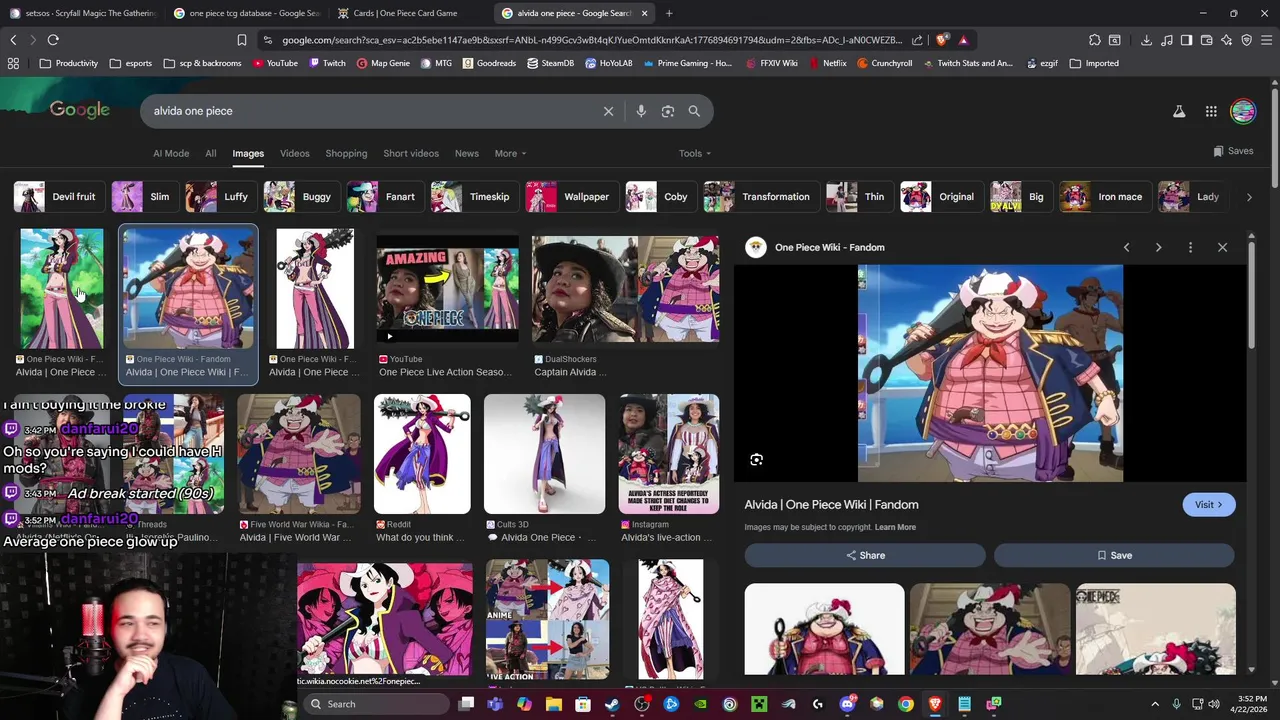Show next image in preview panel
1280x720 pixels.
(x=1158, y=247)
